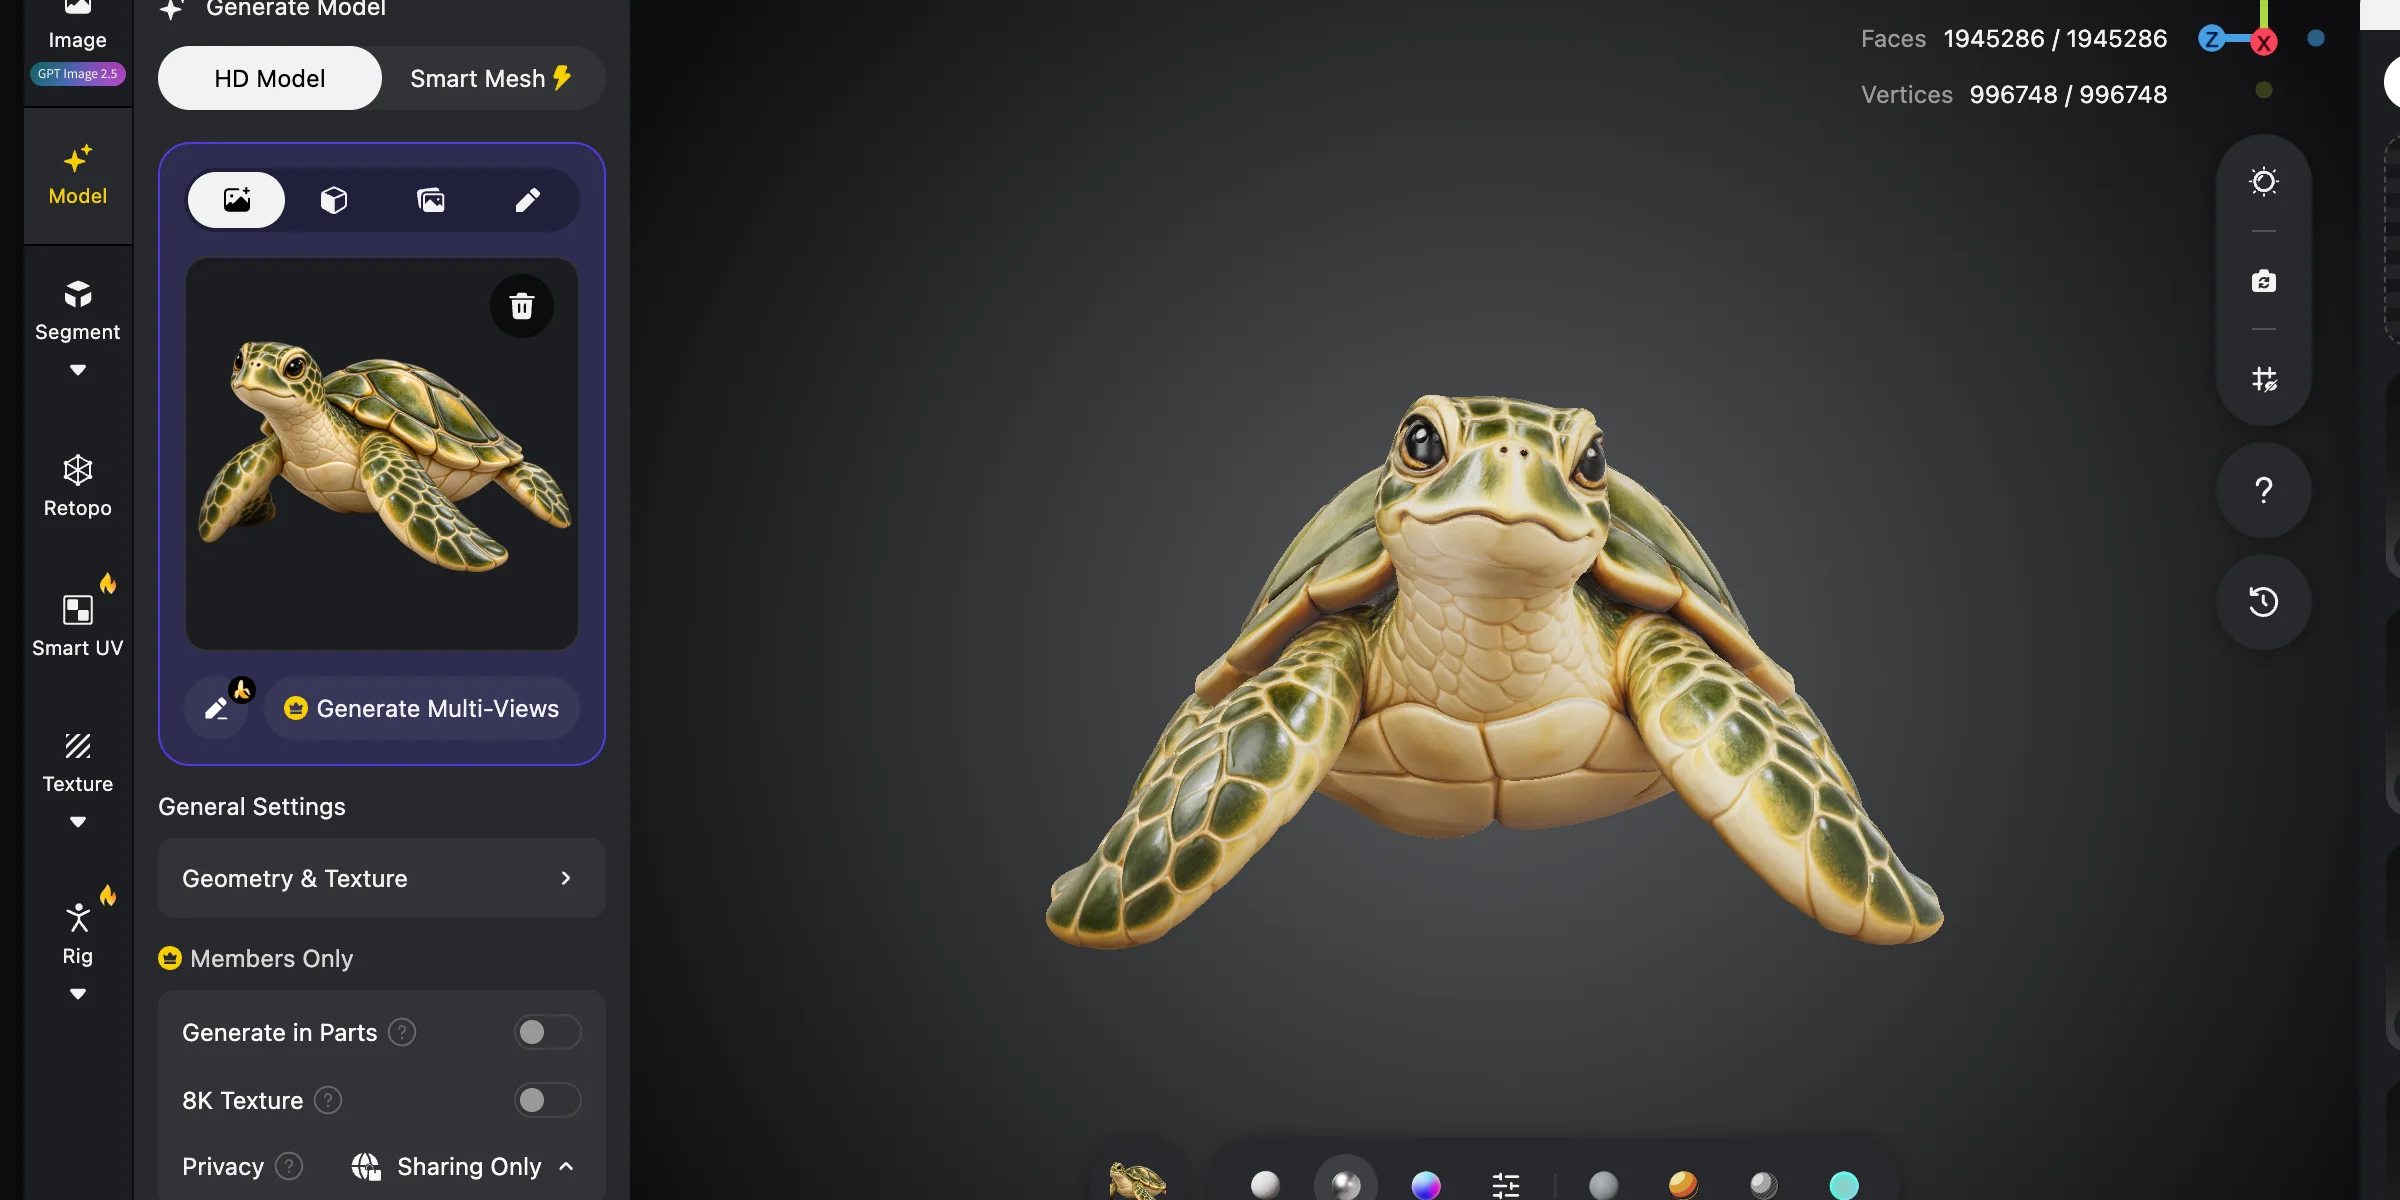Open the help question mark button
Image resolution: width=2400 pixels, height=1200 pixels.
click(x=2264, y=490)
